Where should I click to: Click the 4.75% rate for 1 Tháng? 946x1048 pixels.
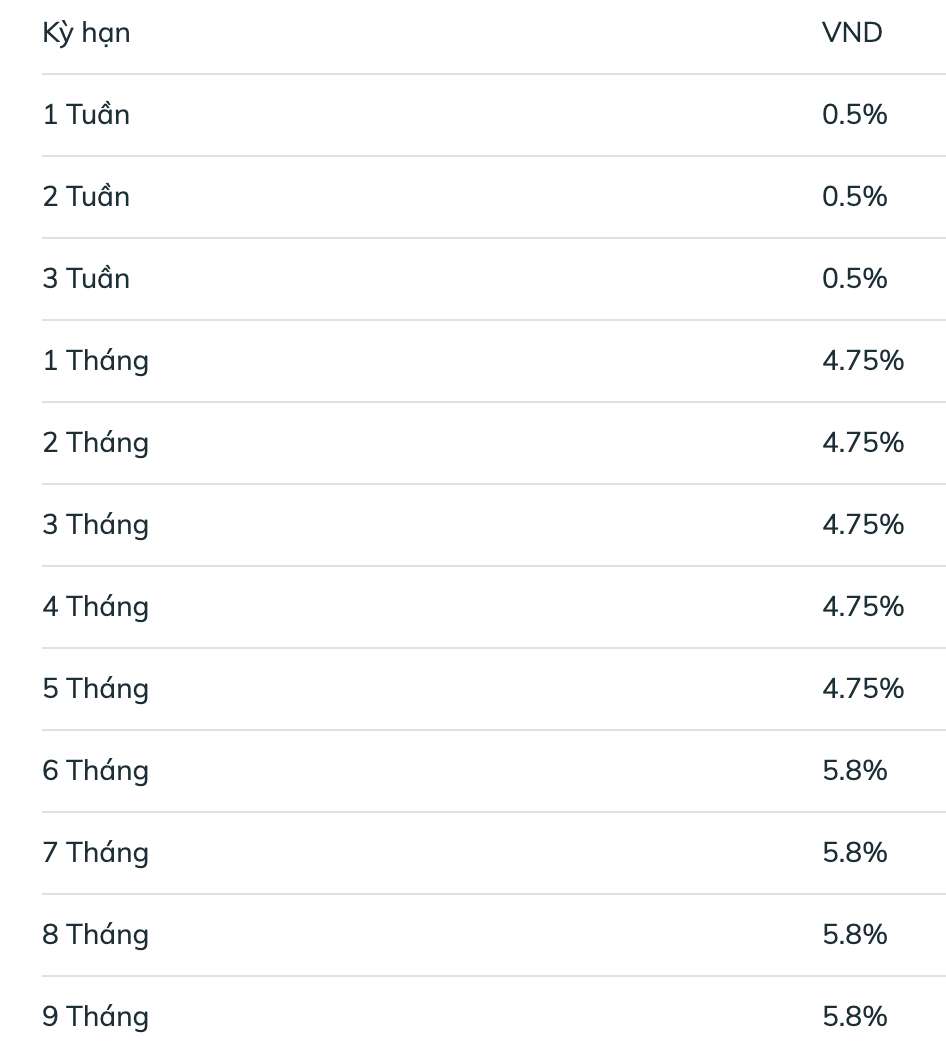[x=862, y=361]
